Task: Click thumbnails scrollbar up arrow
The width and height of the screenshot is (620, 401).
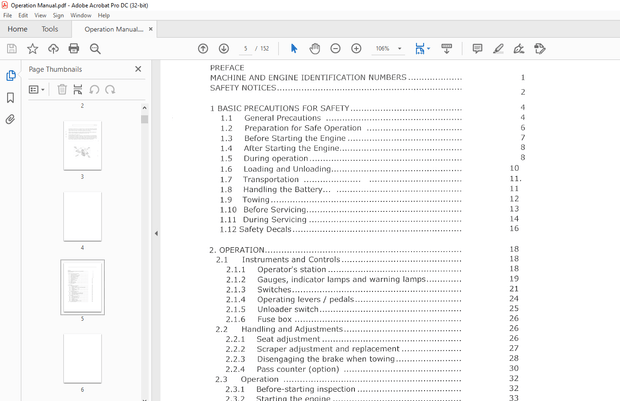Action: (145, 108)
